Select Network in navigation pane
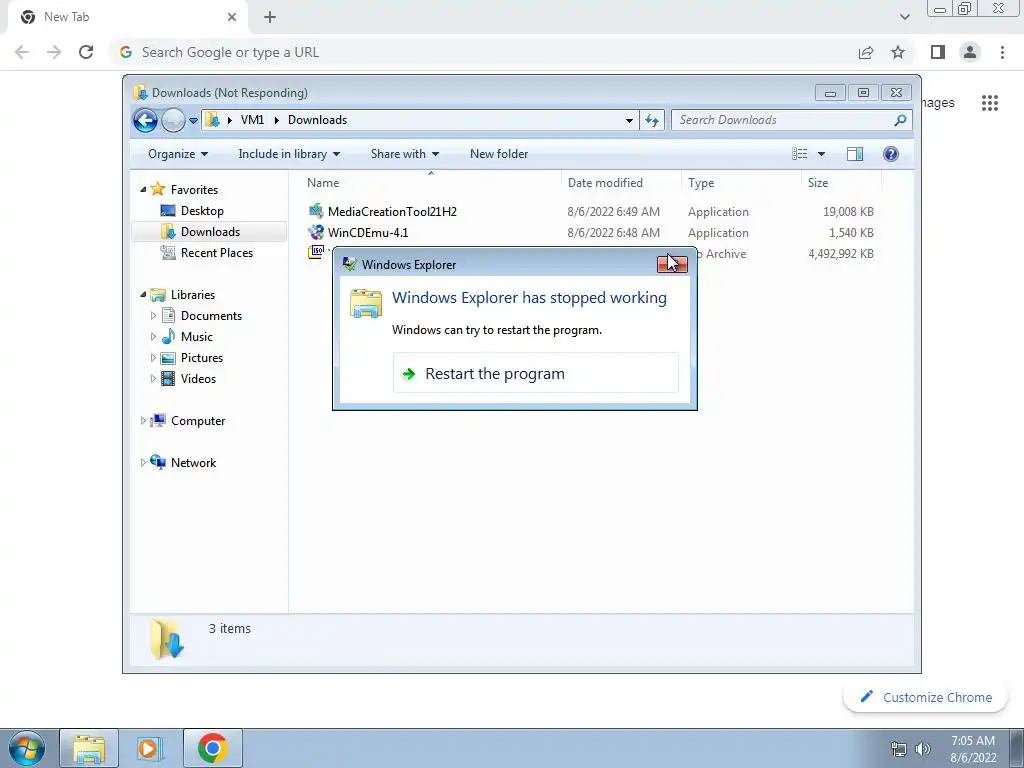 tap(193, 462)
